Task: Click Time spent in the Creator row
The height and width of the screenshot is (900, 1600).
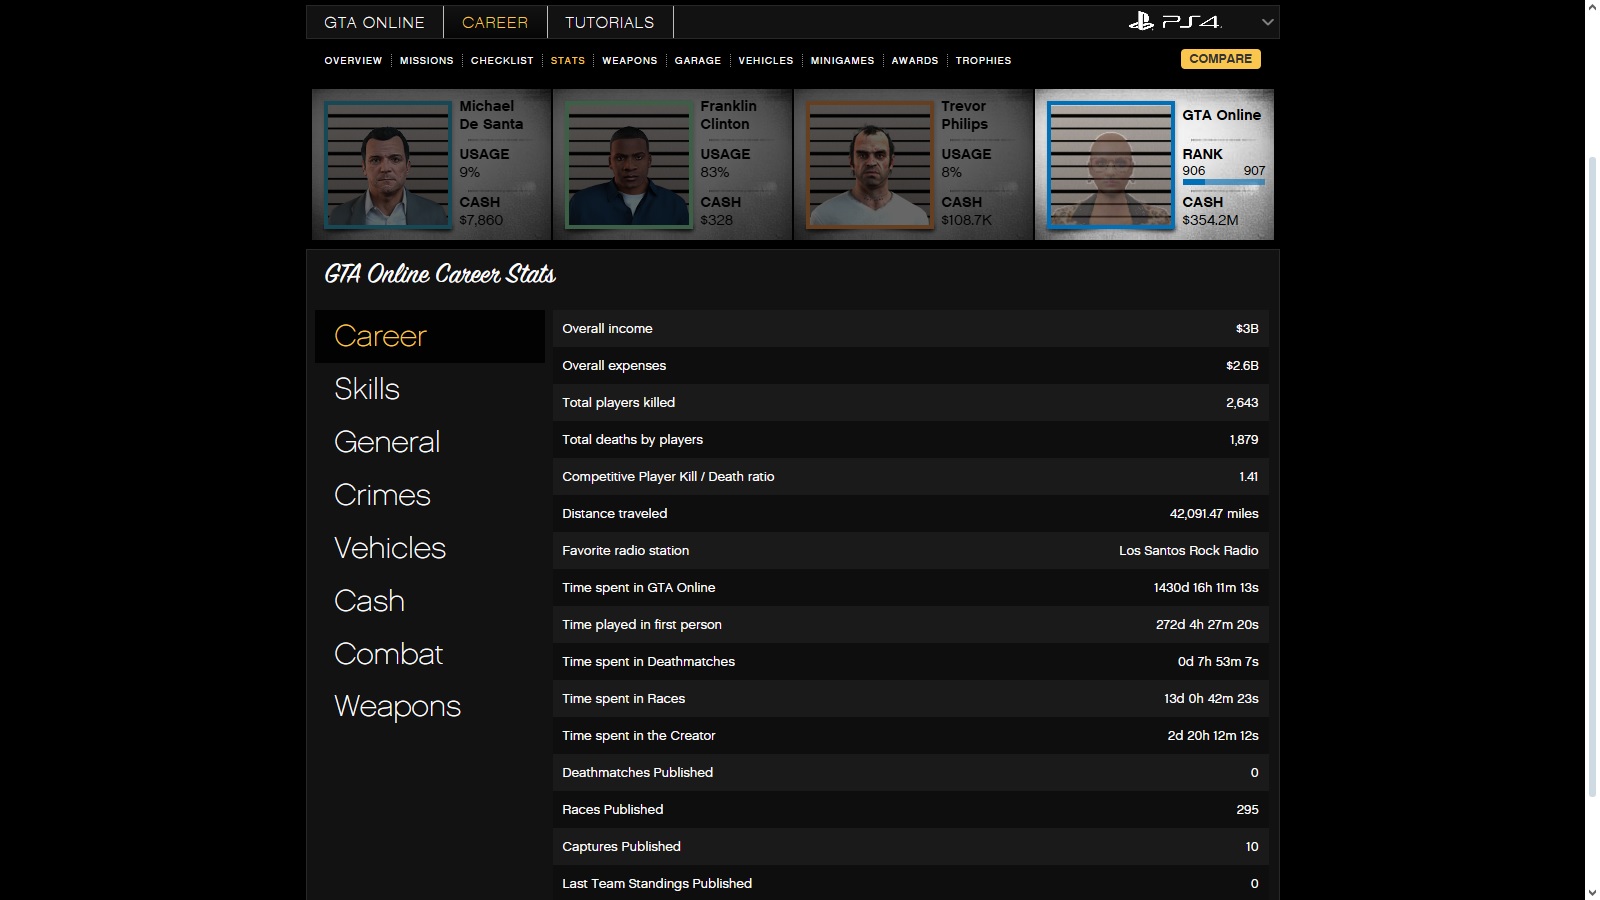Action: click(x=910, y=736)
